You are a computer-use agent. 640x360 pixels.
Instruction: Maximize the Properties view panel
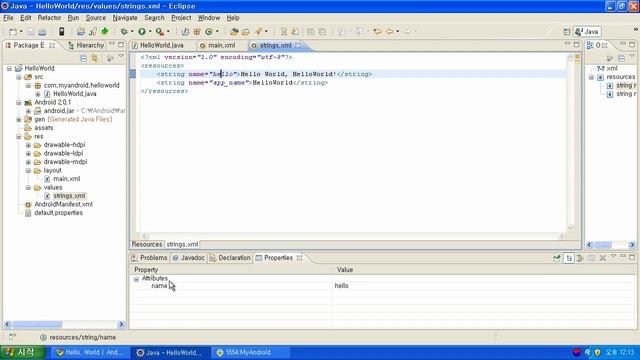tap(632, 257)
